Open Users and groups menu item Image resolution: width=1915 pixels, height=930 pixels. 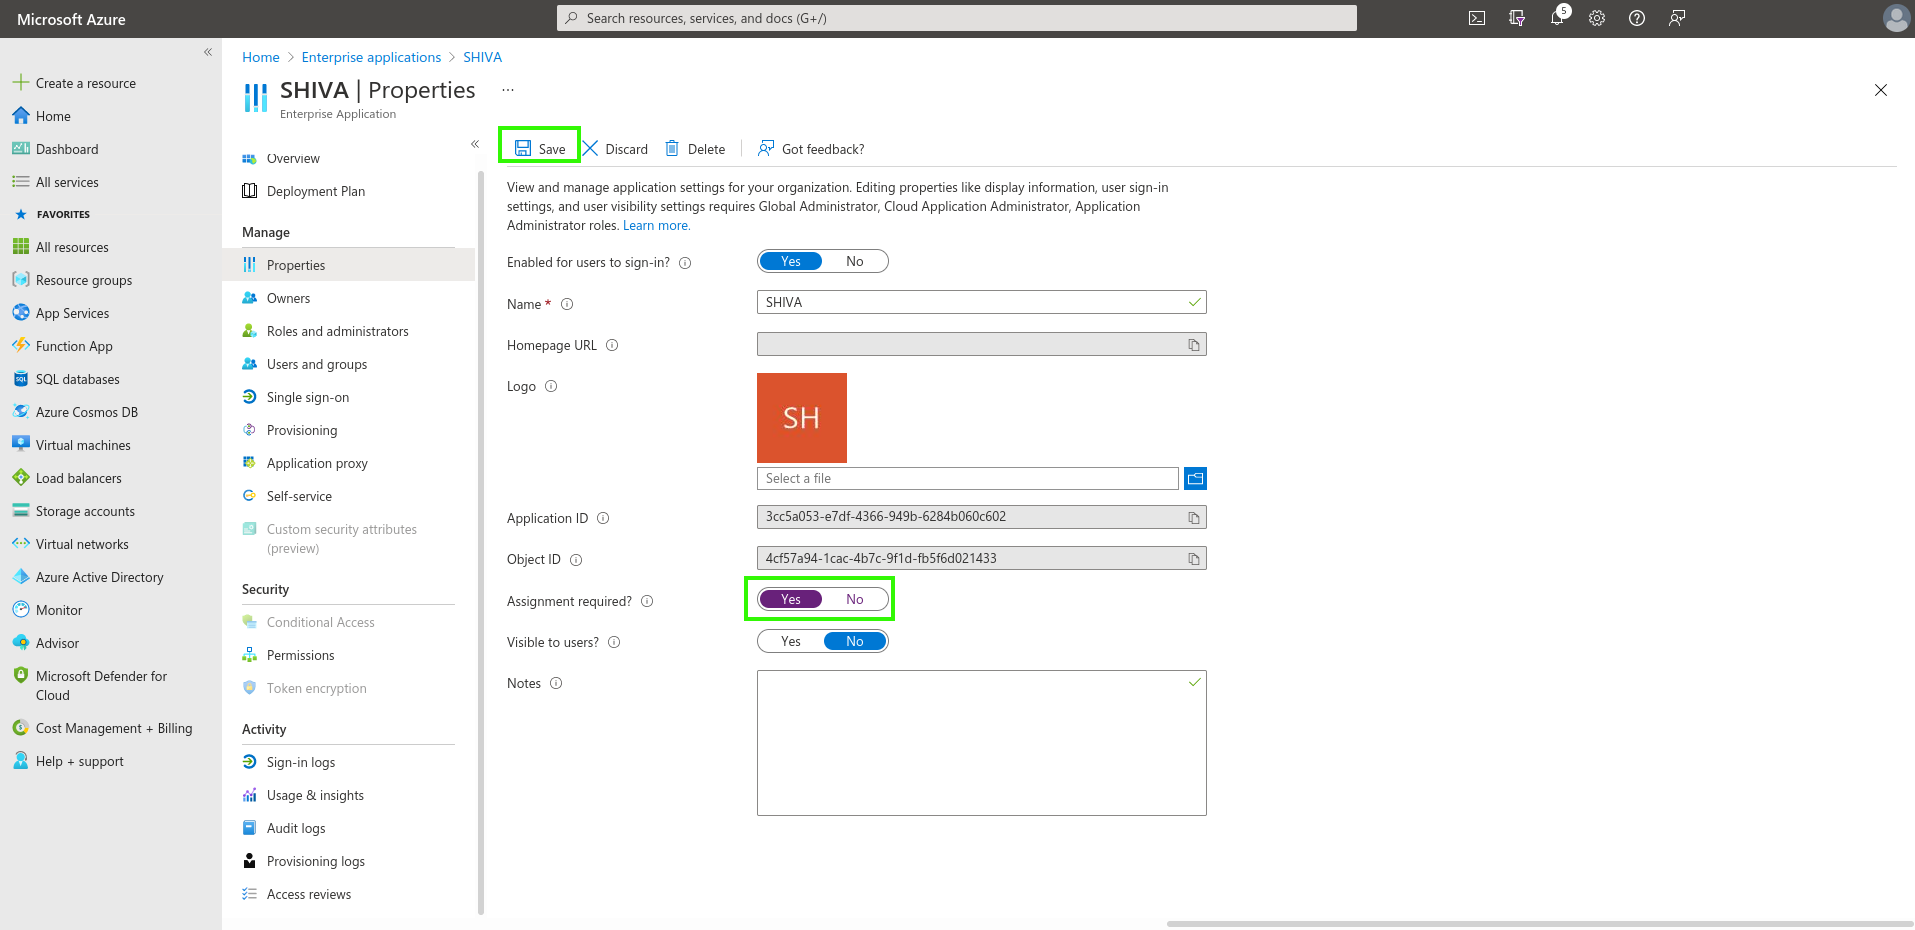pos(316,364)
